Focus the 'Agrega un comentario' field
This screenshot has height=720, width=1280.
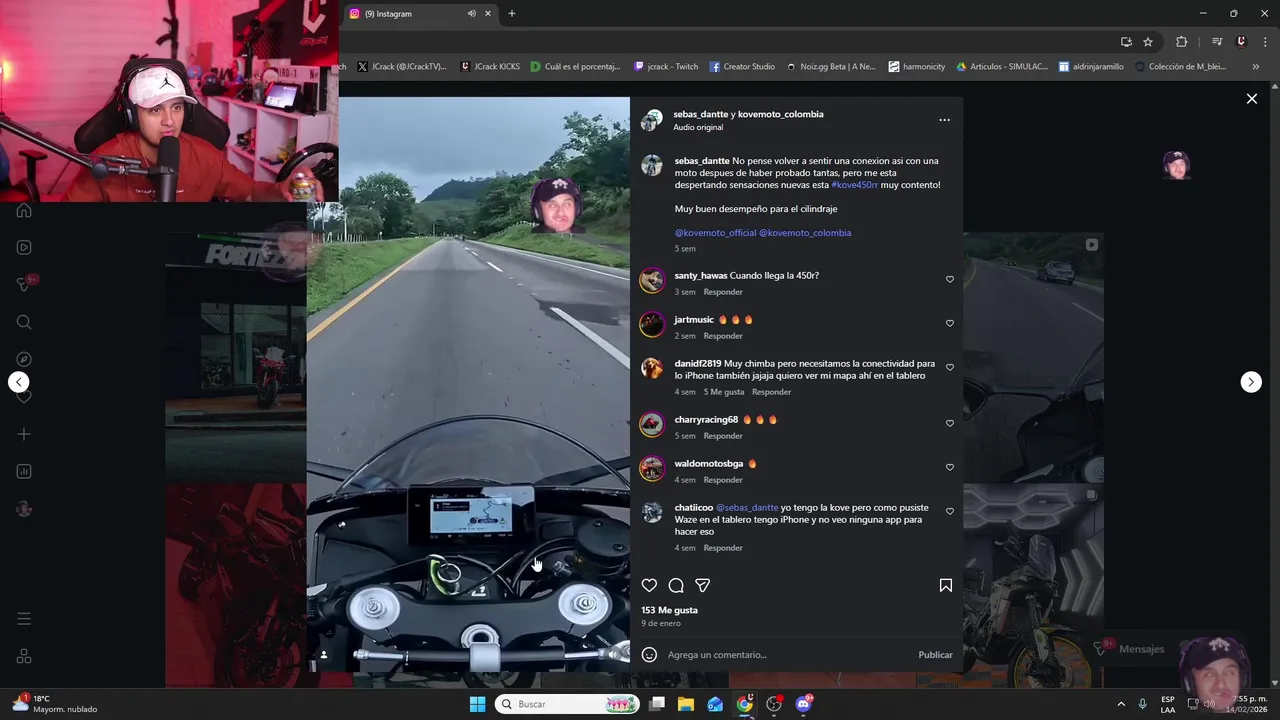click(788, 655)
